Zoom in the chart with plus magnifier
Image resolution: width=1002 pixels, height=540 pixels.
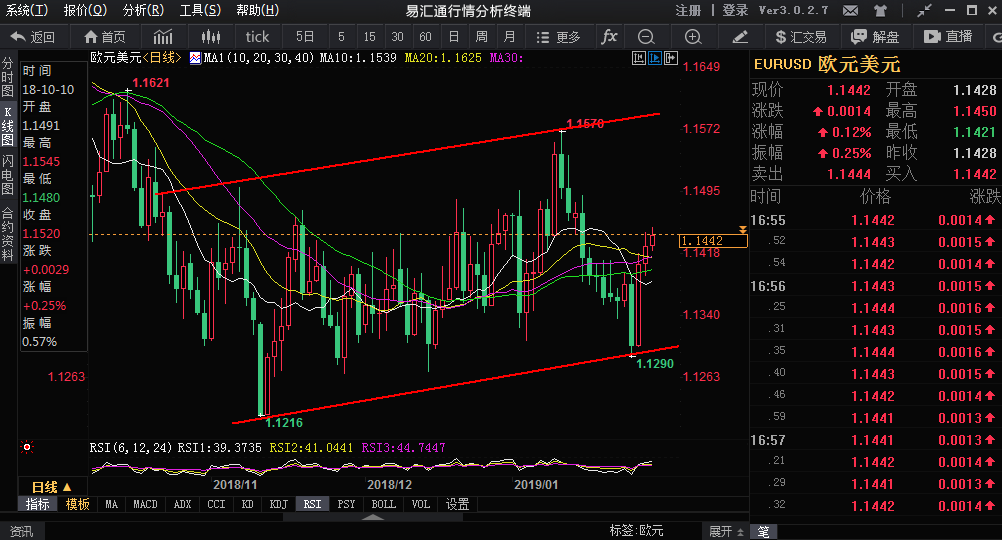(693, 37)
